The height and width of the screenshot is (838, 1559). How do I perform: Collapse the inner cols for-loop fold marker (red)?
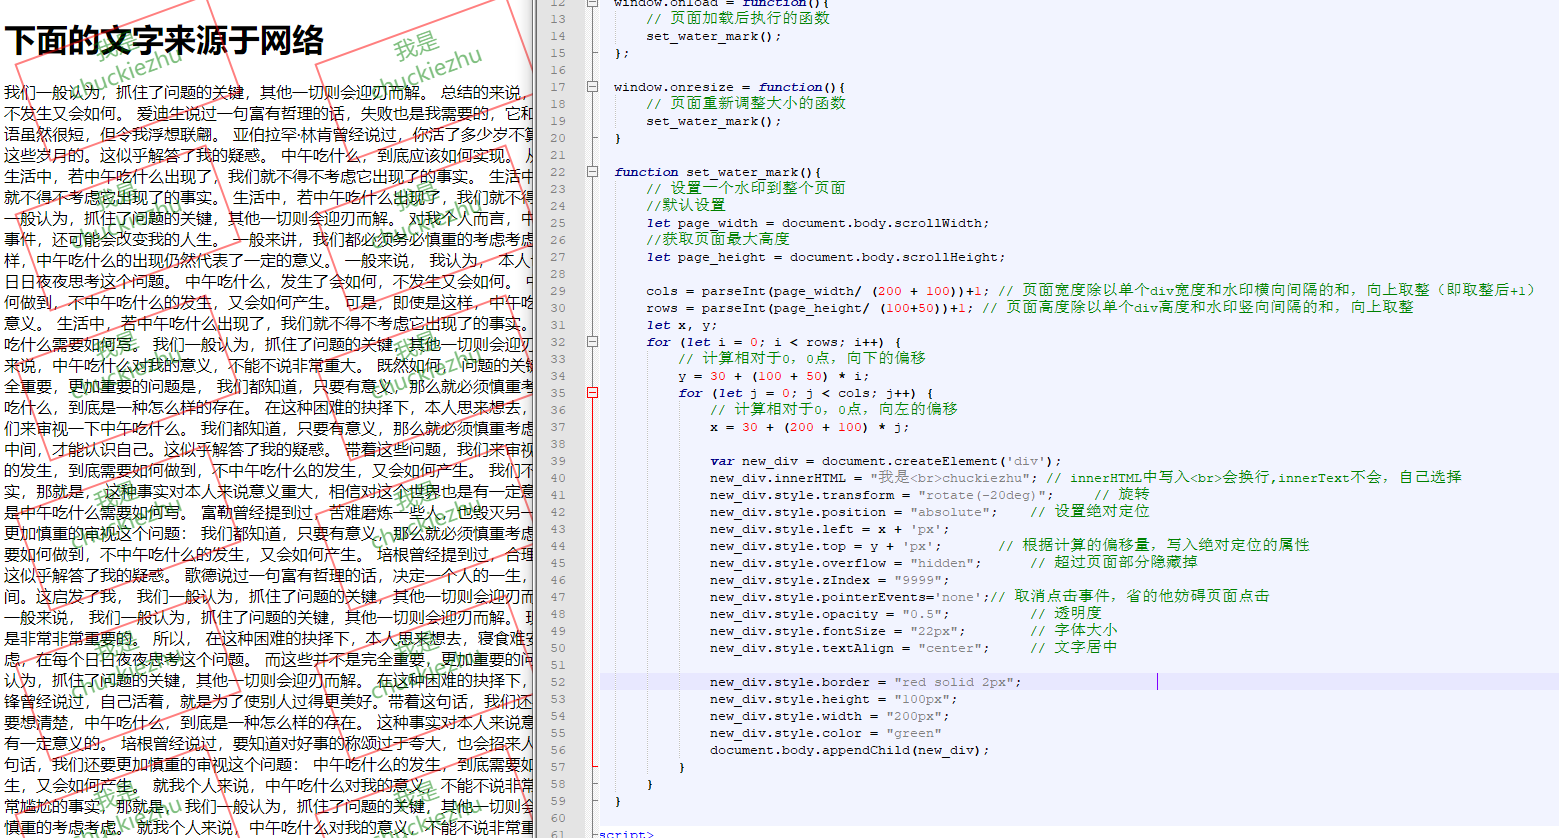point(593,393)
